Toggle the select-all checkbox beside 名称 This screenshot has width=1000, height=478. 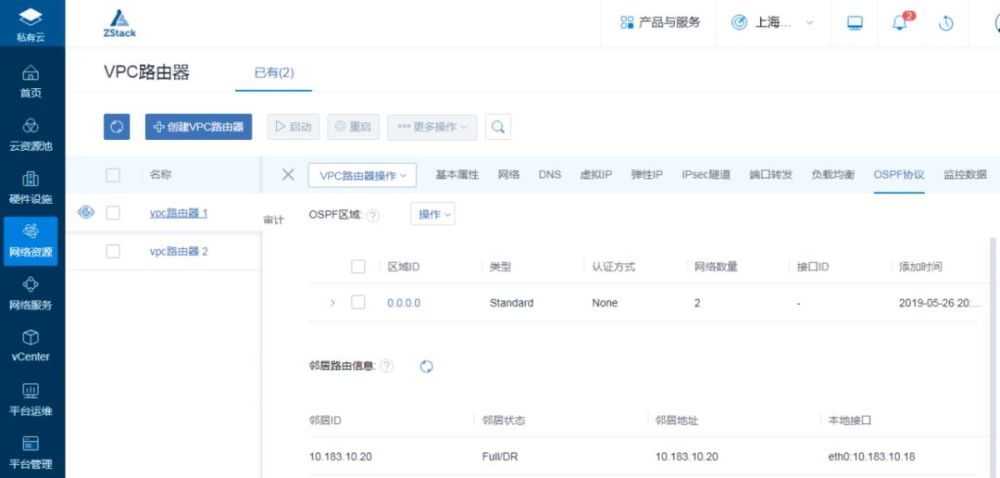[113, 175]
